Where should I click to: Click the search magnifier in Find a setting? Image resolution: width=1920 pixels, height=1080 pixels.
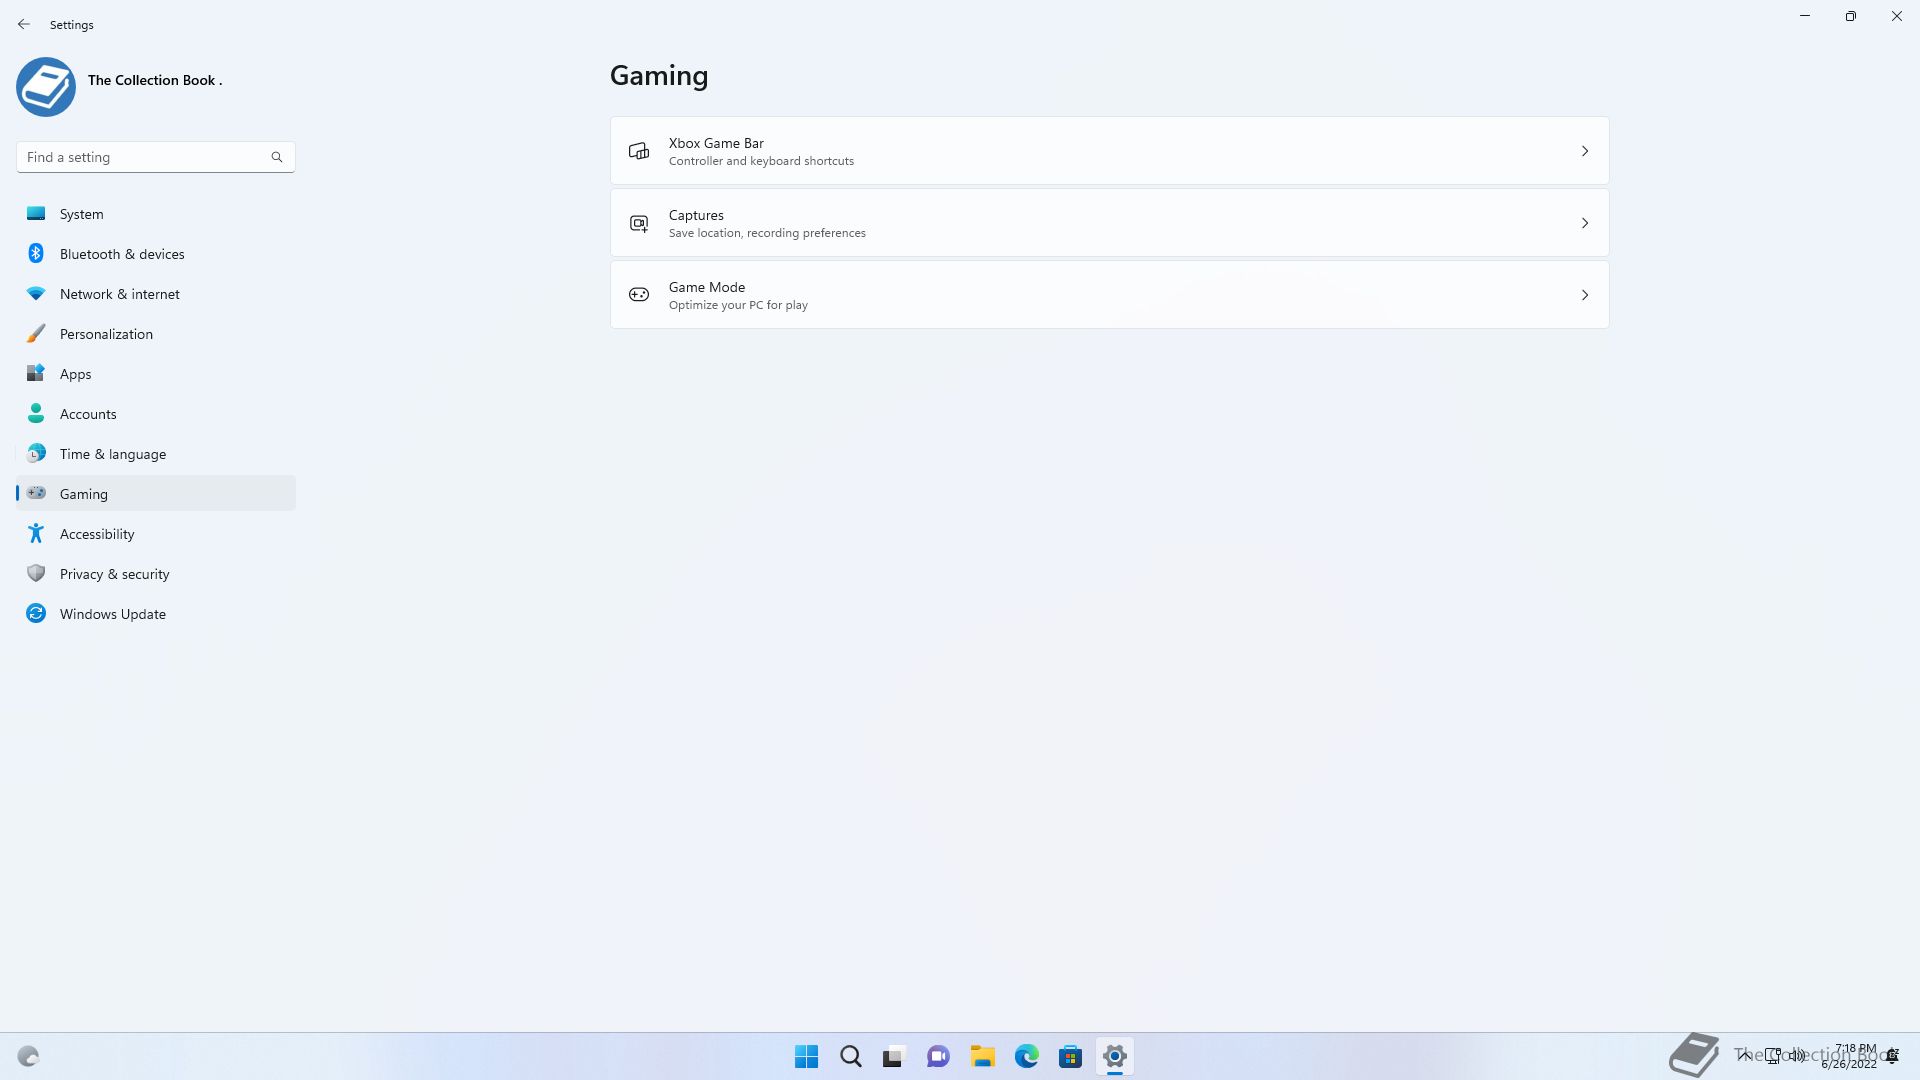click(277, 157)
